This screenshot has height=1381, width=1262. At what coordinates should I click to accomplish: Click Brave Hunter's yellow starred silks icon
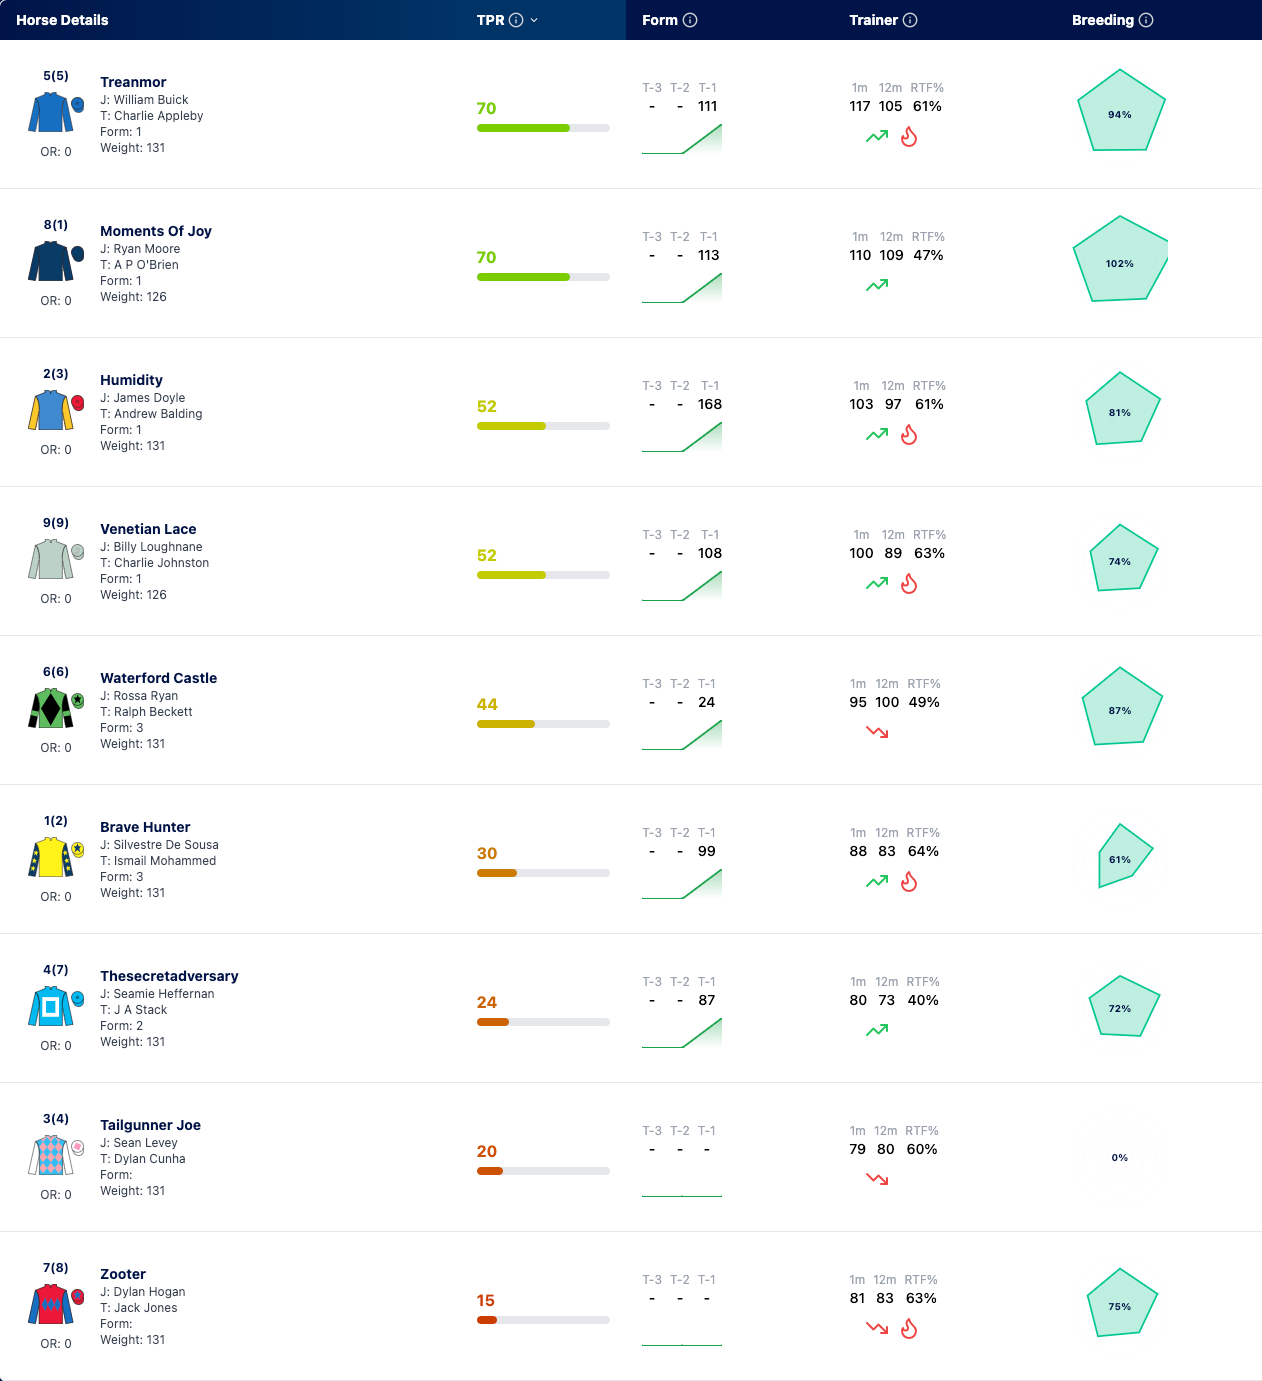click(x=55, y=857)
